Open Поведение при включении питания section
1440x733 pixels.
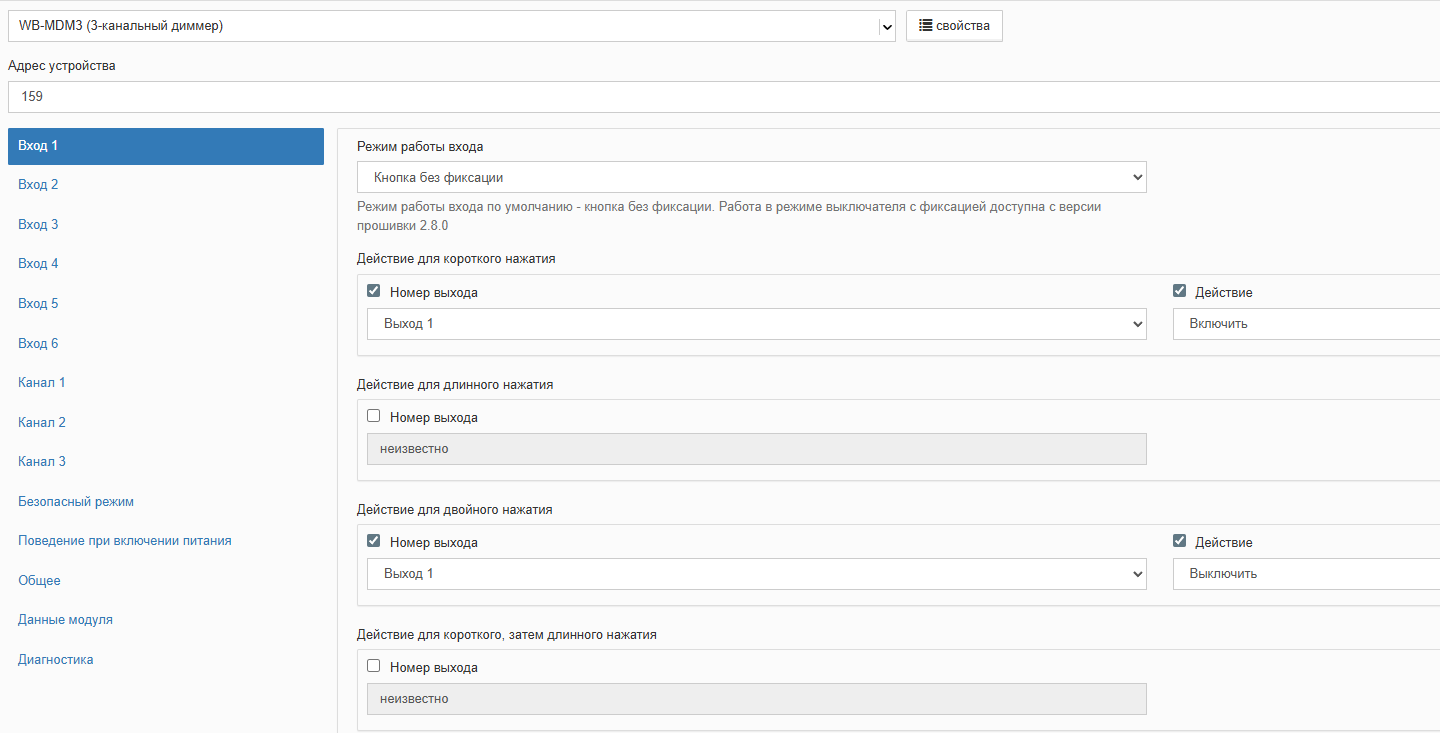(x=125, y=541)
